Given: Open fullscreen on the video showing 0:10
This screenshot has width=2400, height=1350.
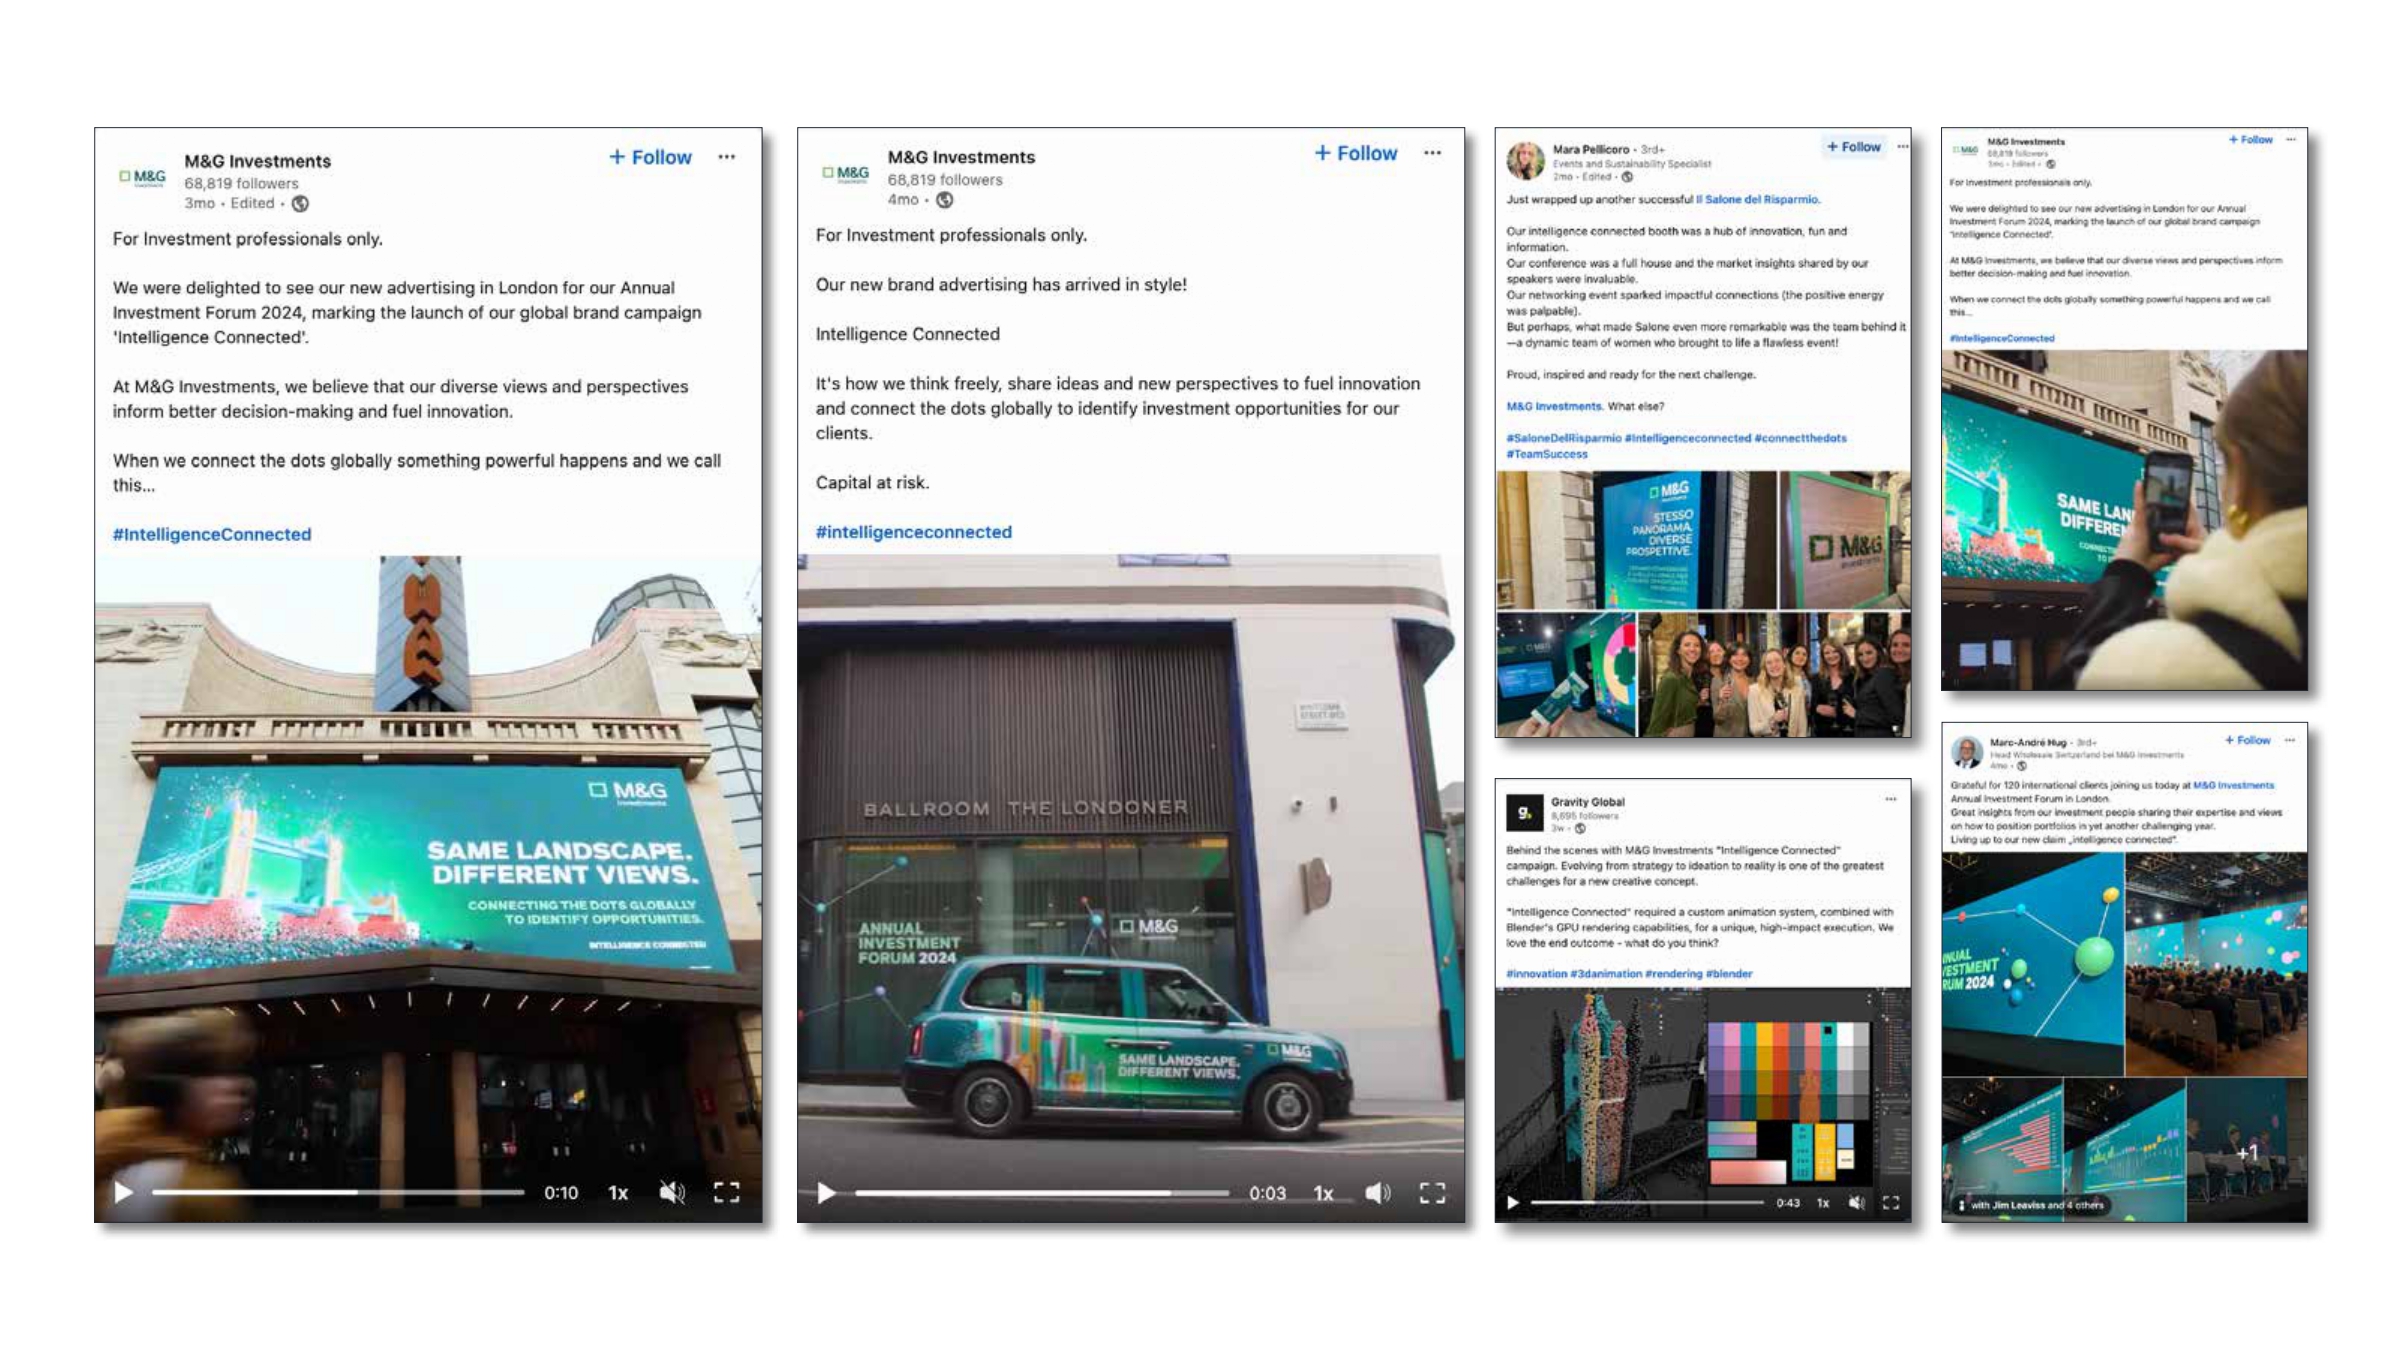Looking at the screenshot, I should click(726, 1192).
